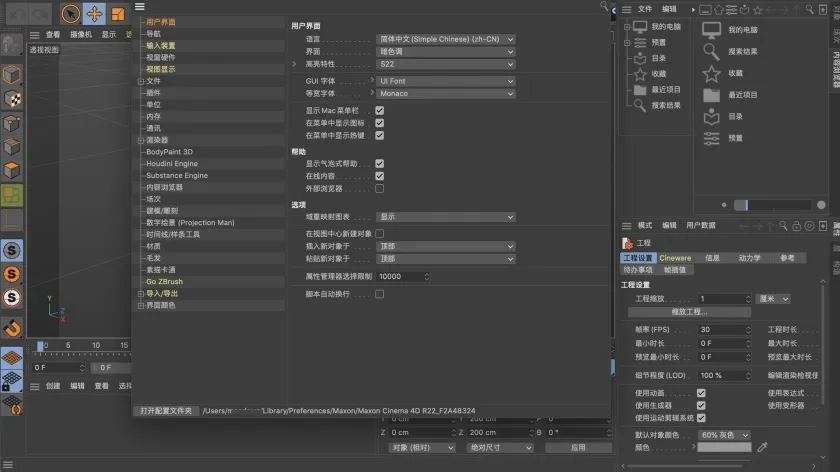Click the magnet snap icon in left toolbar
Image resolution: width=840 pixels, height=472 pixels.
pyautogui.click(x=12, y=327)
